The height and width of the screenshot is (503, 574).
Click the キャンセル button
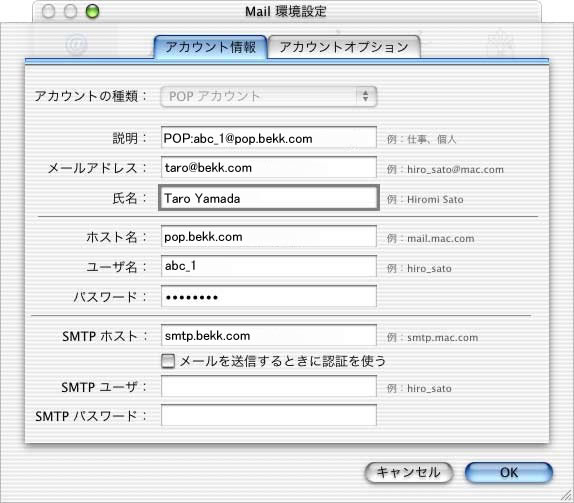409,472
